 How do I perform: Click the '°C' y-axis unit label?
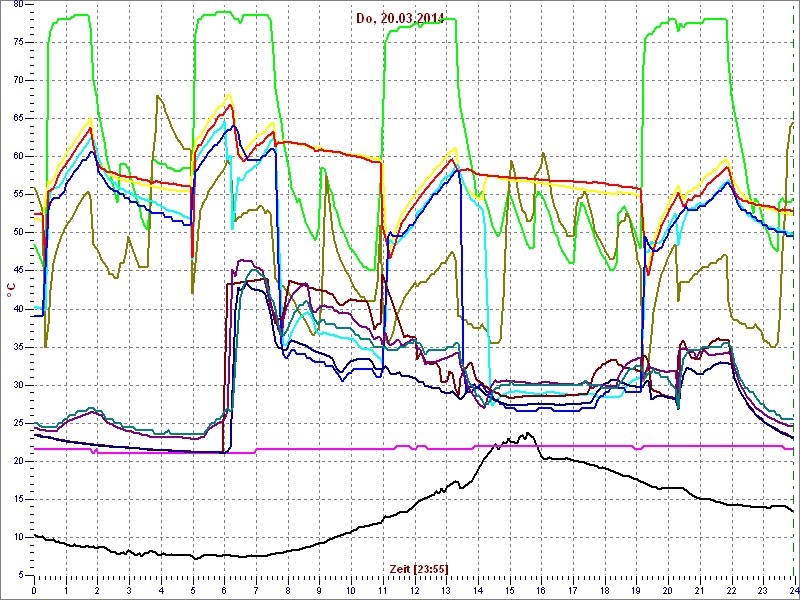[x=10, y=290]
